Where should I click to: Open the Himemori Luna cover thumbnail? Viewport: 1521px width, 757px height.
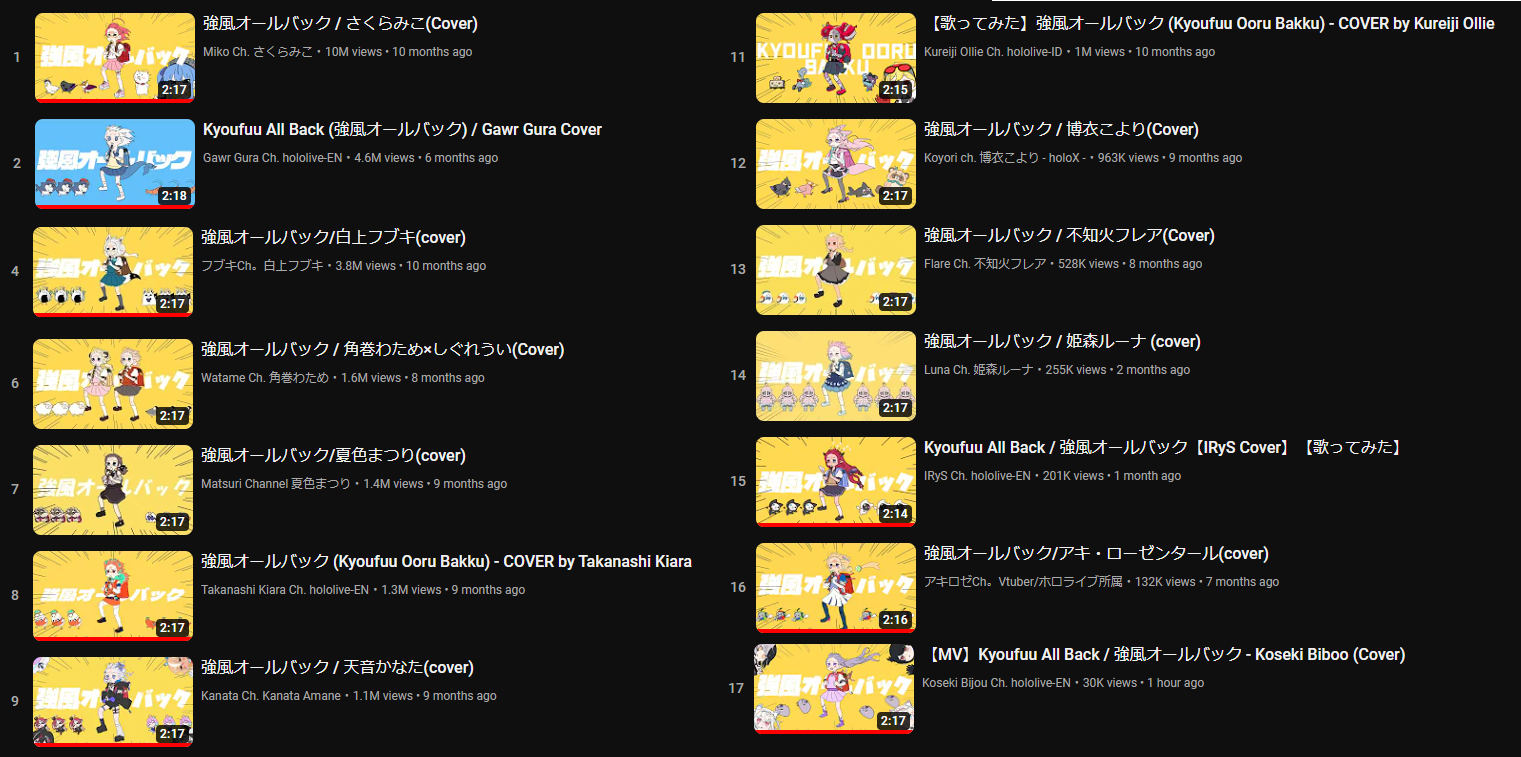coord(835,376)
